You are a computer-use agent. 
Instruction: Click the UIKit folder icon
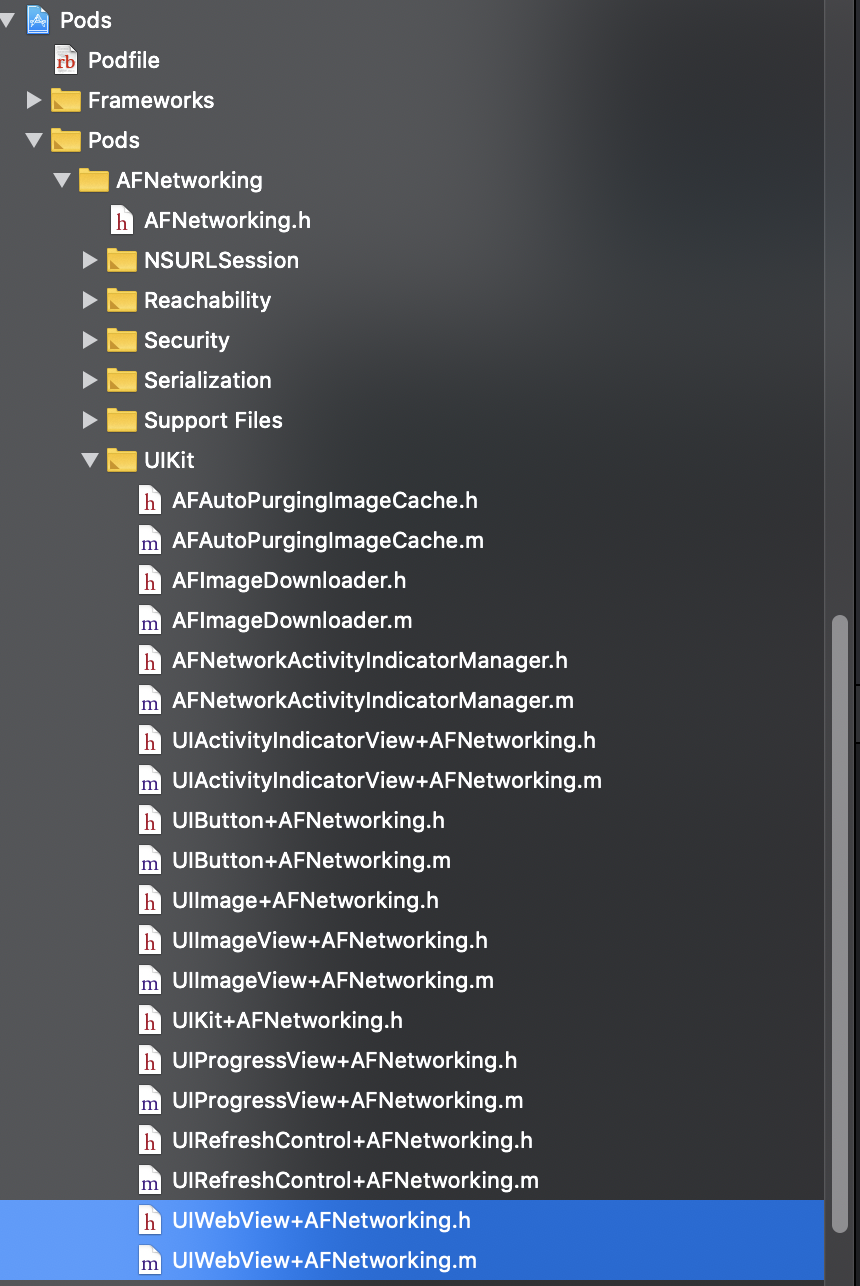pyautogui.click(x=122, y=459)
